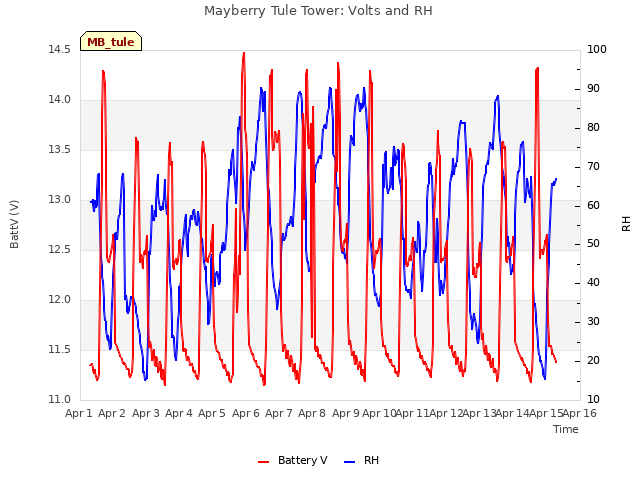Click the RH legend entry
The height and width of the screenshot is (480, 640).
click(x=362, y=460)
